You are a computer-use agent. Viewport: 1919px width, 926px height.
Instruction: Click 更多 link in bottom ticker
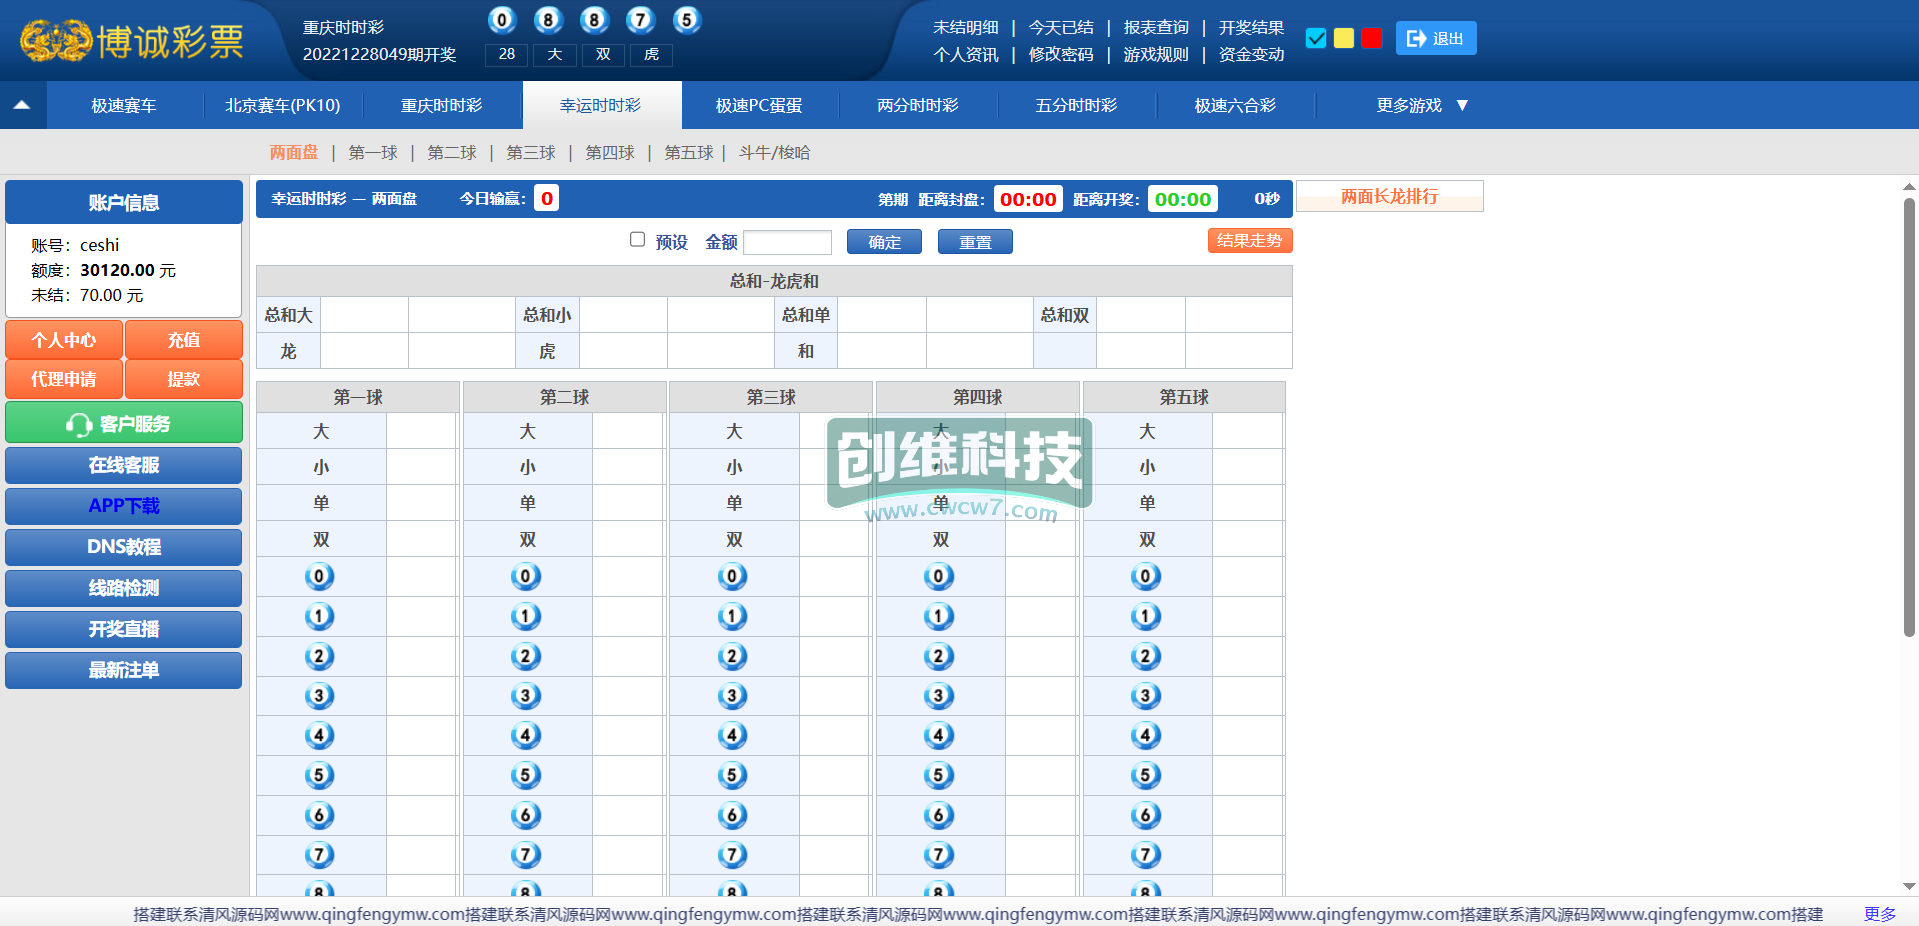click(x=1880, y=914)
